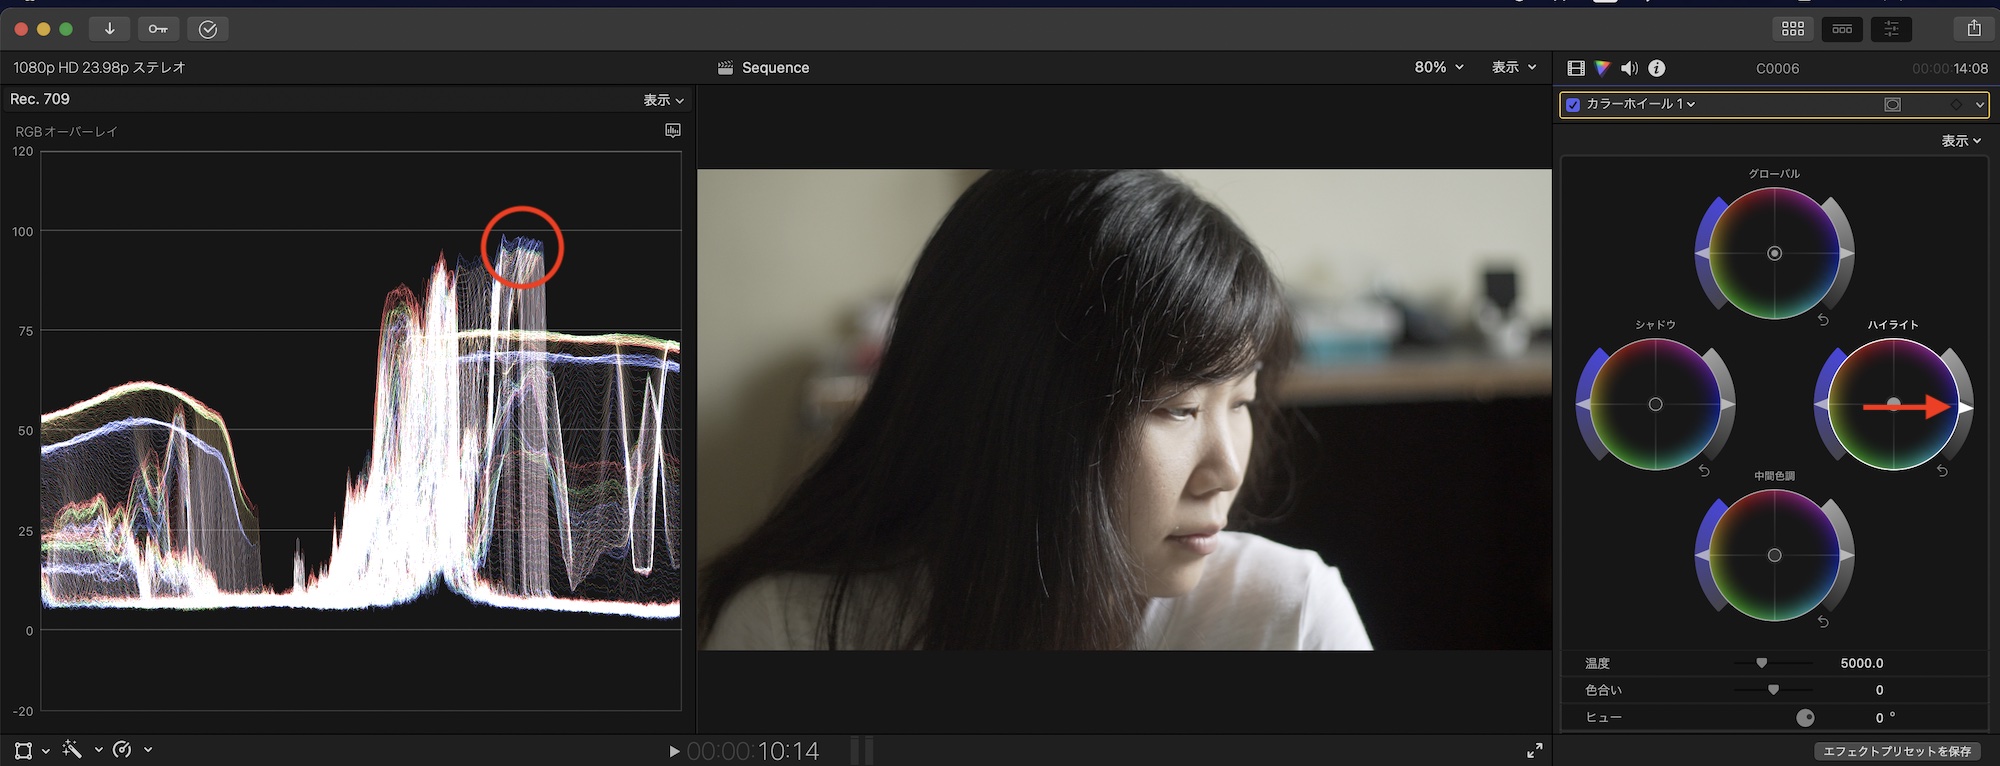Viewport: 2000px width, 766px height.
Task: Open the Transform tool dropdown arrow
Action: click(x=46, y=750)
